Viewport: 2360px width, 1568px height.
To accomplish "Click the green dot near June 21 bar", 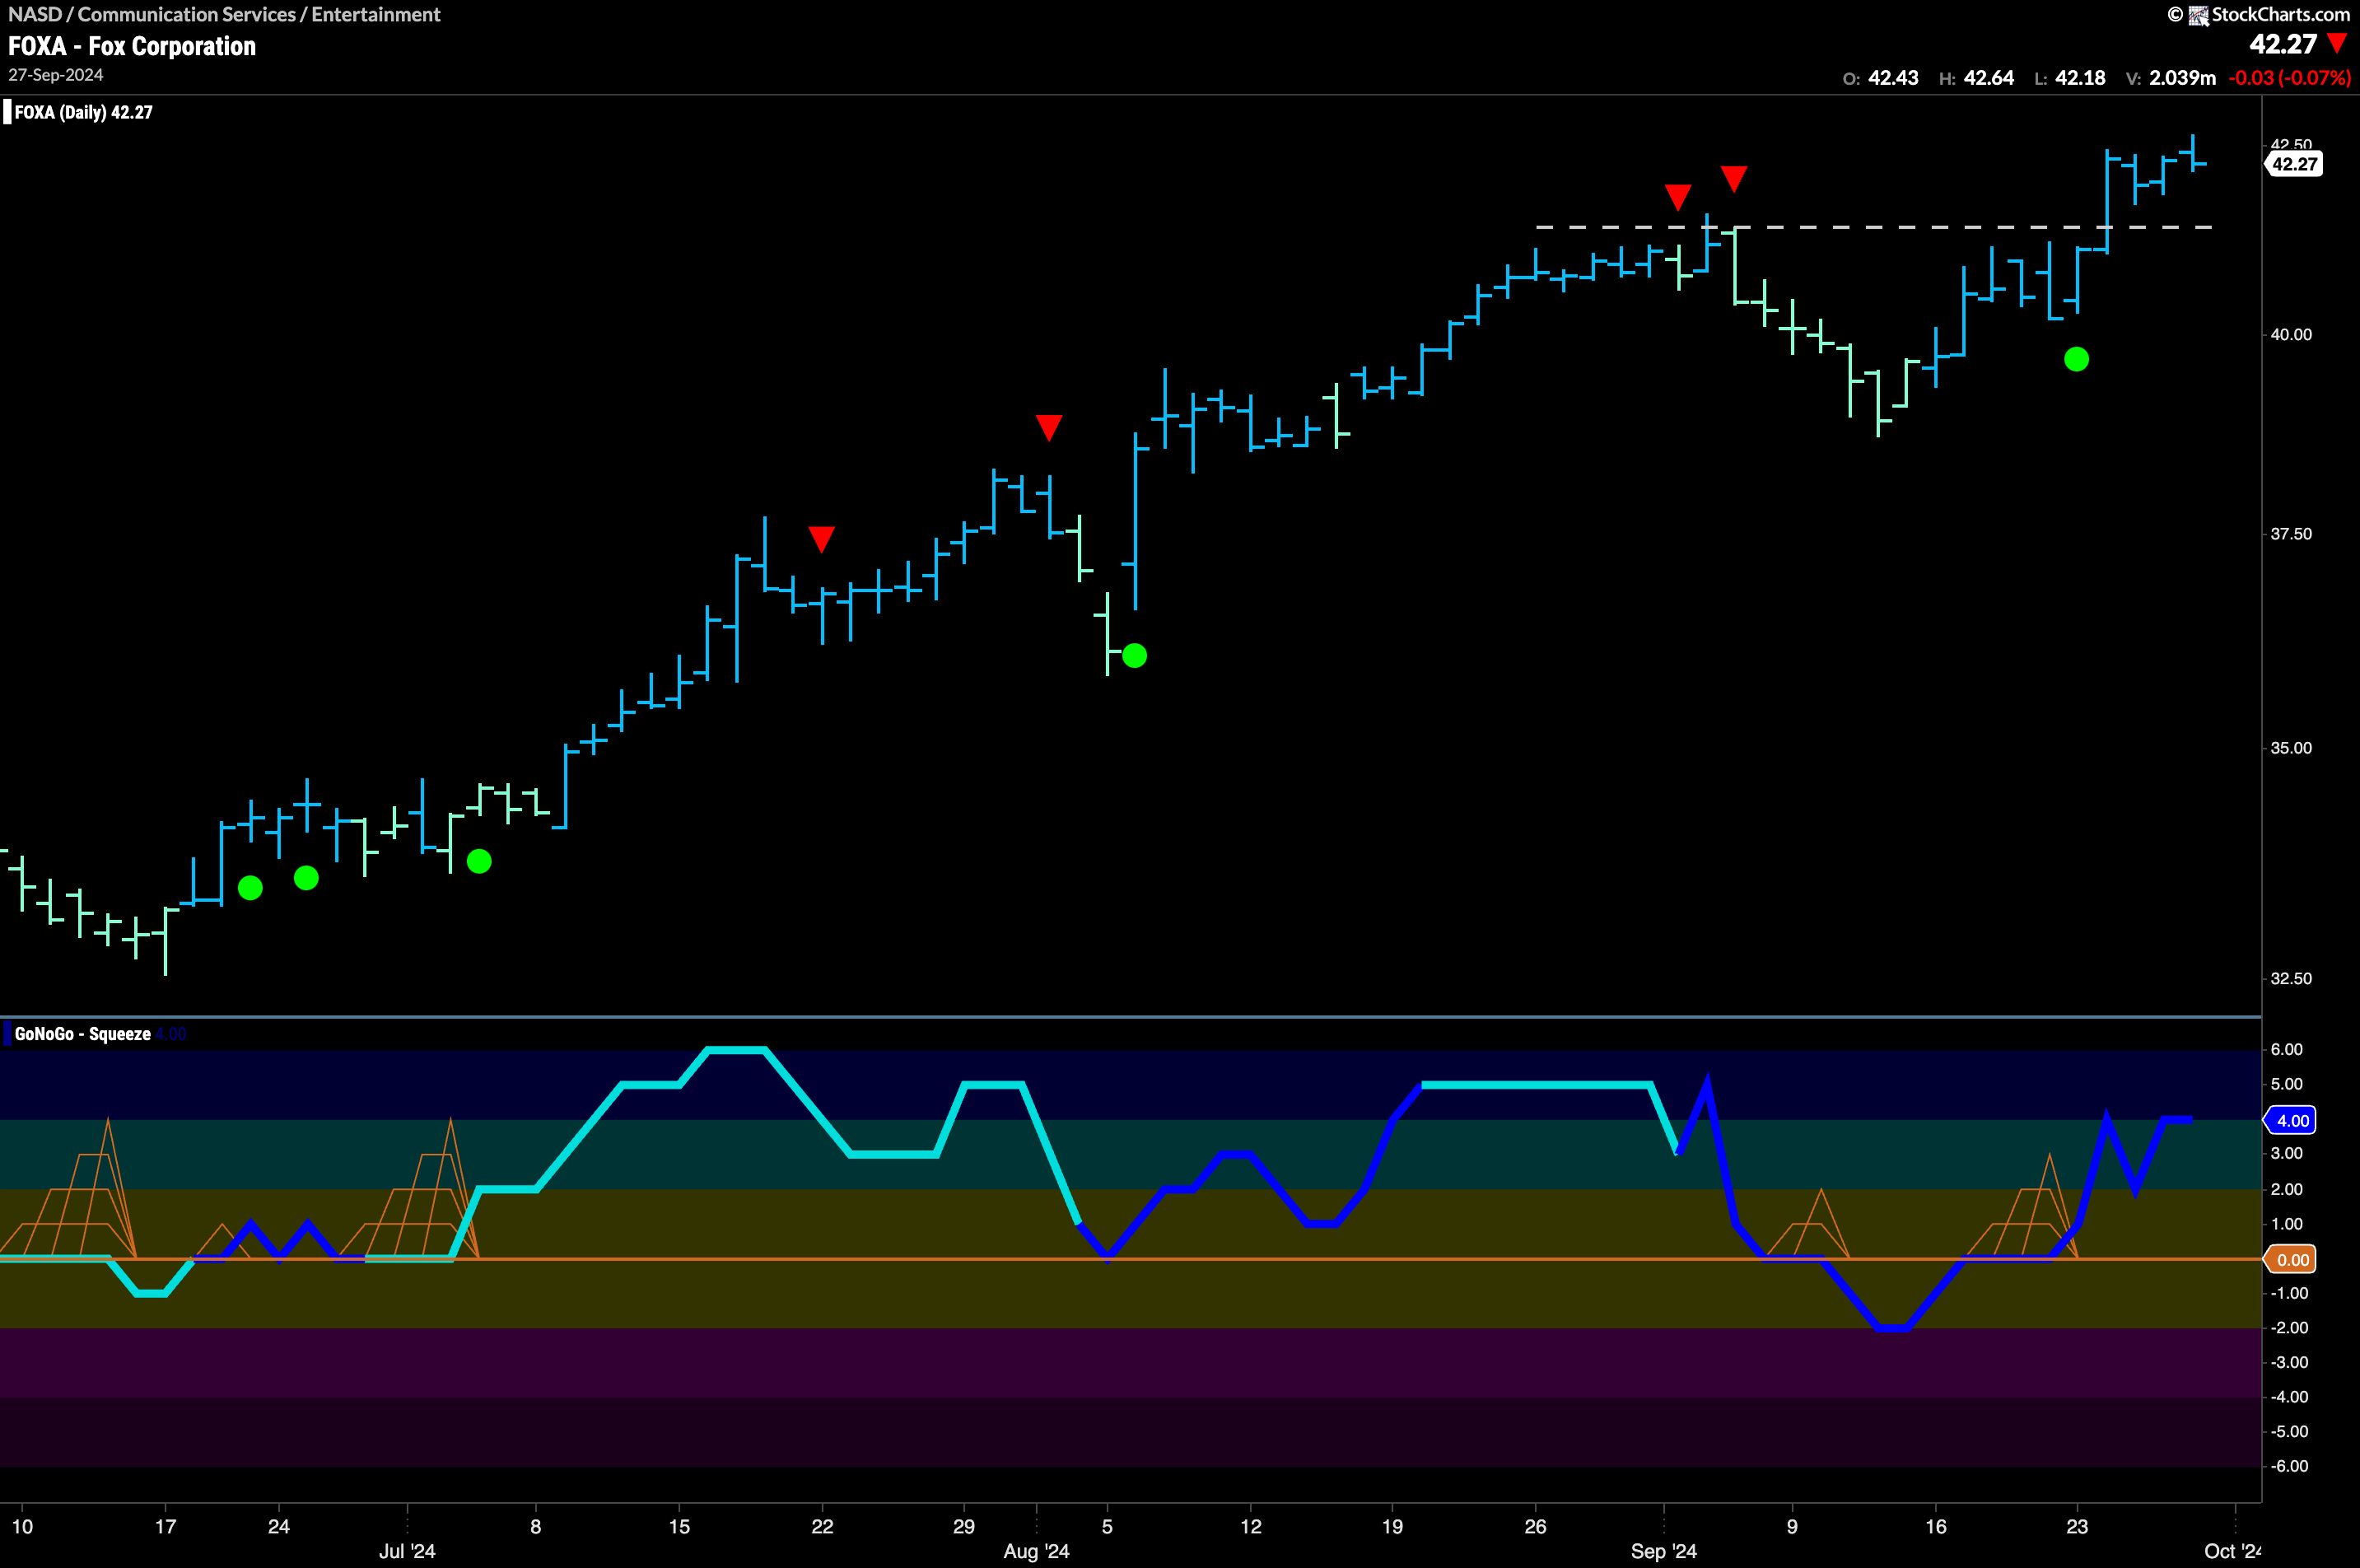I will click(250, 888).
